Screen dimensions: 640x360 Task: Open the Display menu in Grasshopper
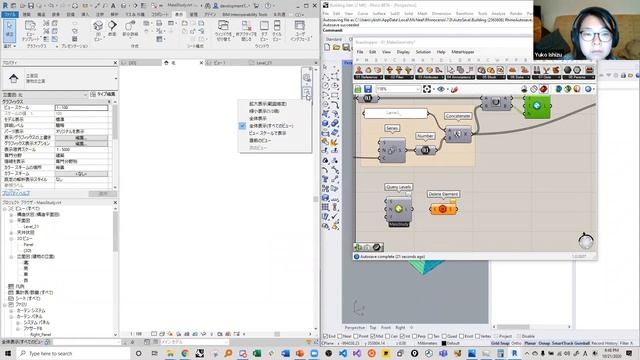[x=403, y=52]
